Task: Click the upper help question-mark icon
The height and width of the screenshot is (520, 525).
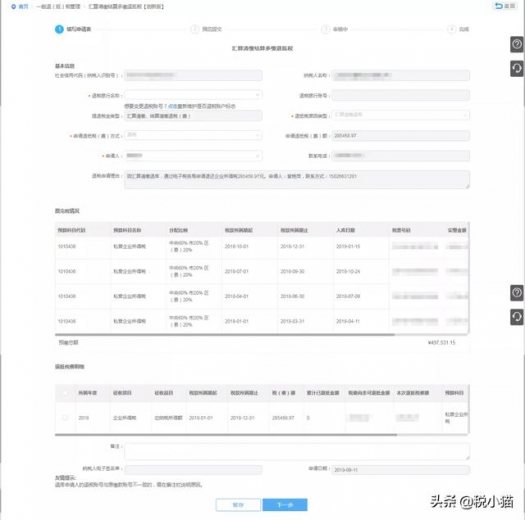Action: point(517,44)
